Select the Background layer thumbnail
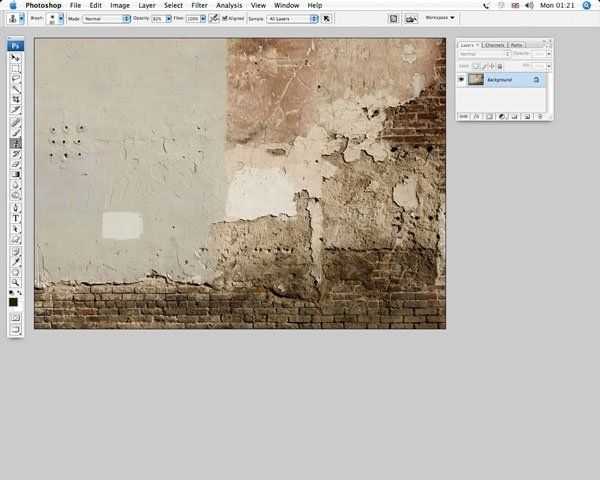The height and width of the screenshot is (480, 600). tap(475, 79)
